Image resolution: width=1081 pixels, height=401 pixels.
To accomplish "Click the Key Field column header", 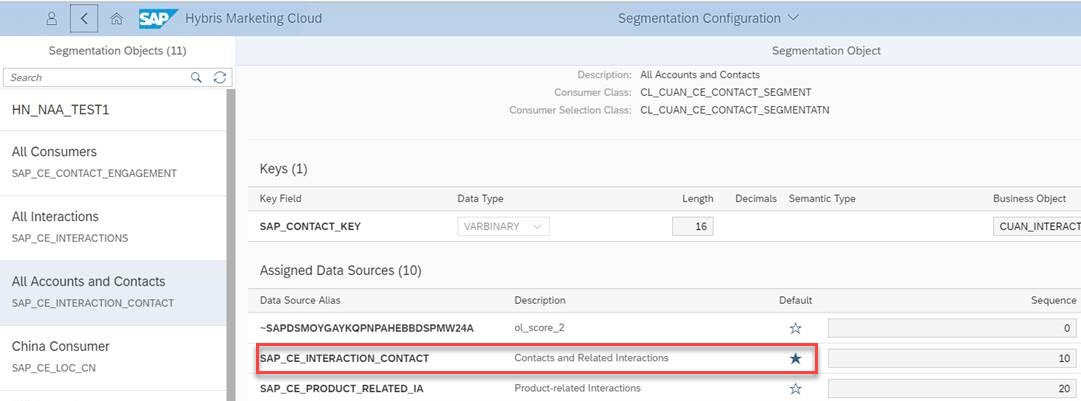I will point(281,198).
